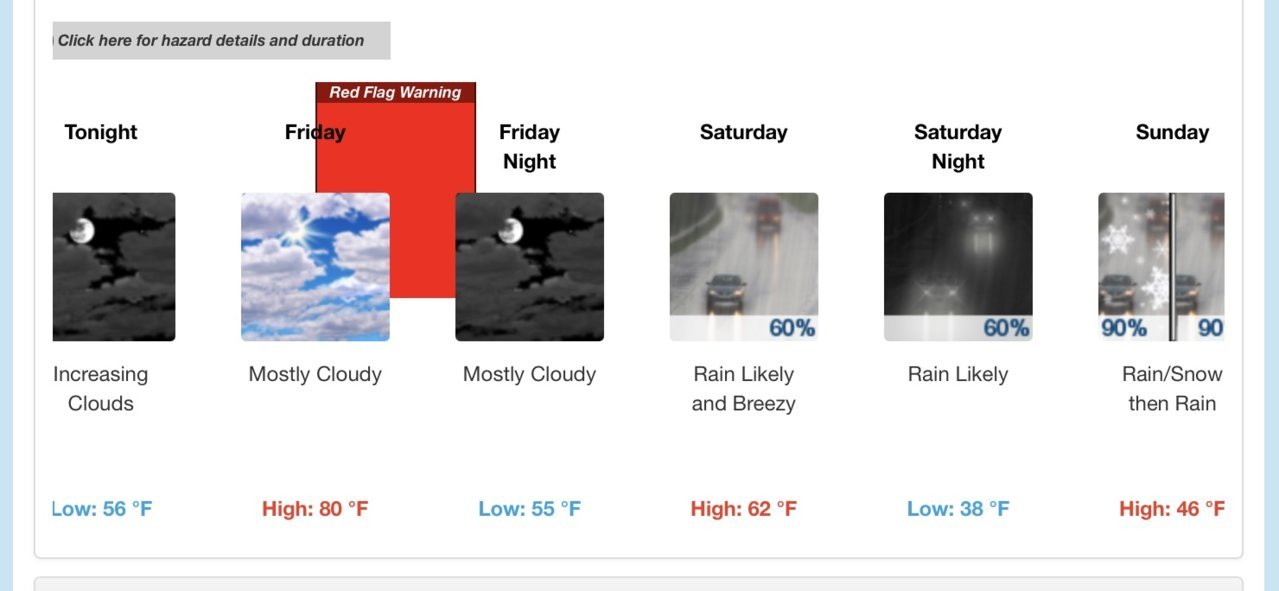Click the Low: 56 °F temperature
Screen dimensions: 1279x591
pyautogui.click(x=102, y=509)
